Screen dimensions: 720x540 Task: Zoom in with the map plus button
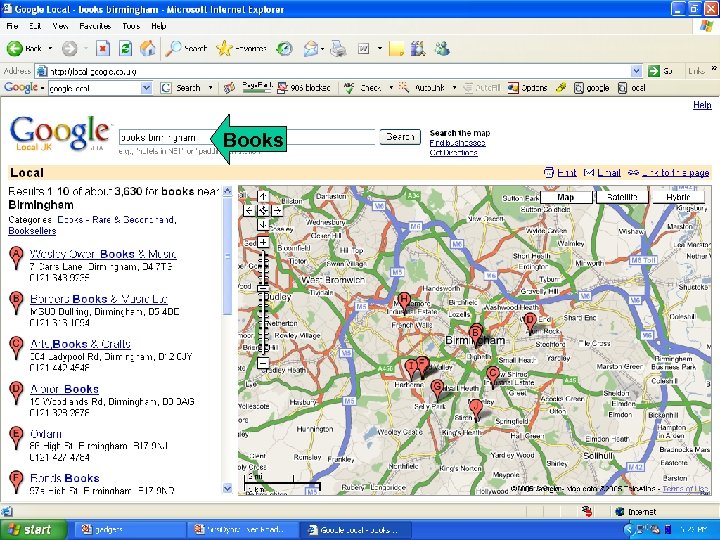pyautogui.click(x=263, y=242)
